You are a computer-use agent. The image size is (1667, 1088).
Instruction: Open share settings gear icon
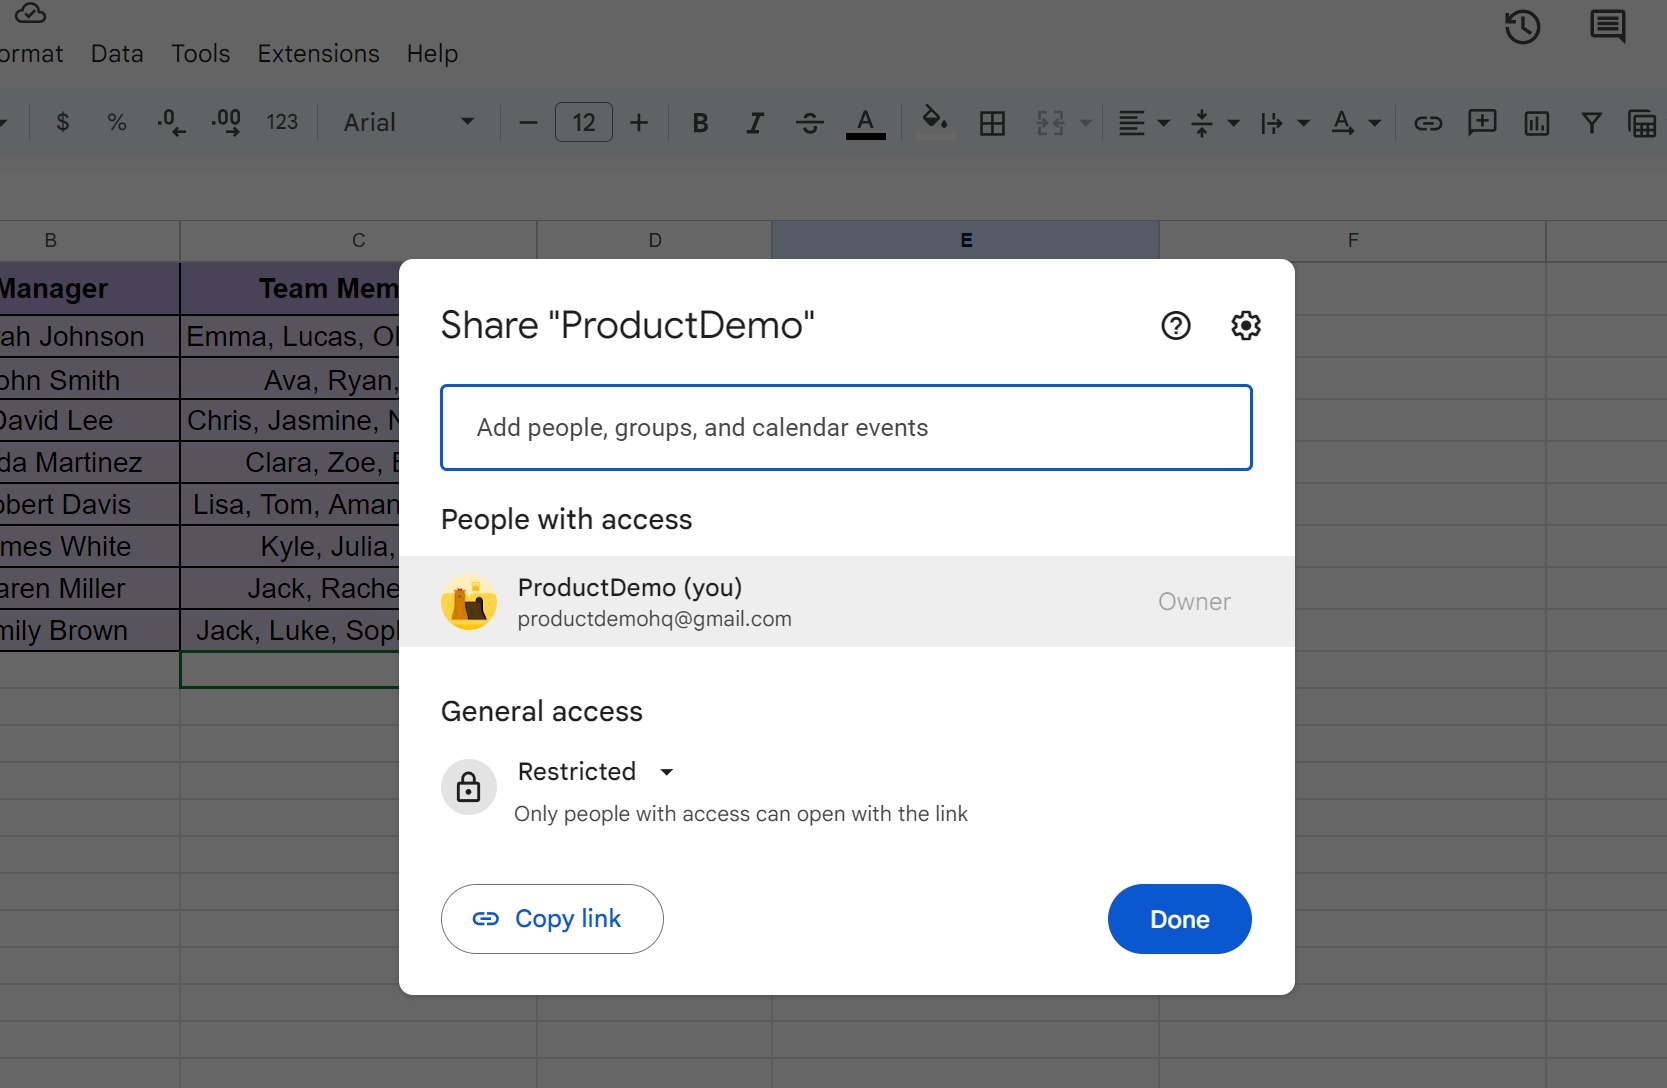pyautogui.click(x=1246, y=325)
